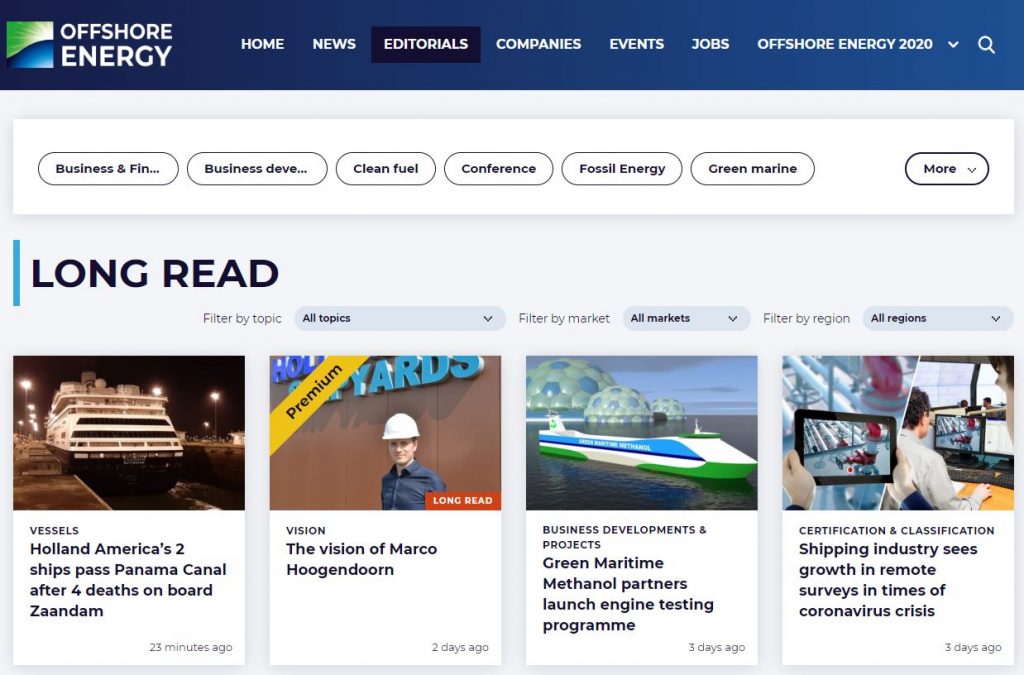Click the "Filter by topic" label
Image resolution: width=1024 pixels, height=675 pixels.
[242, 318]
